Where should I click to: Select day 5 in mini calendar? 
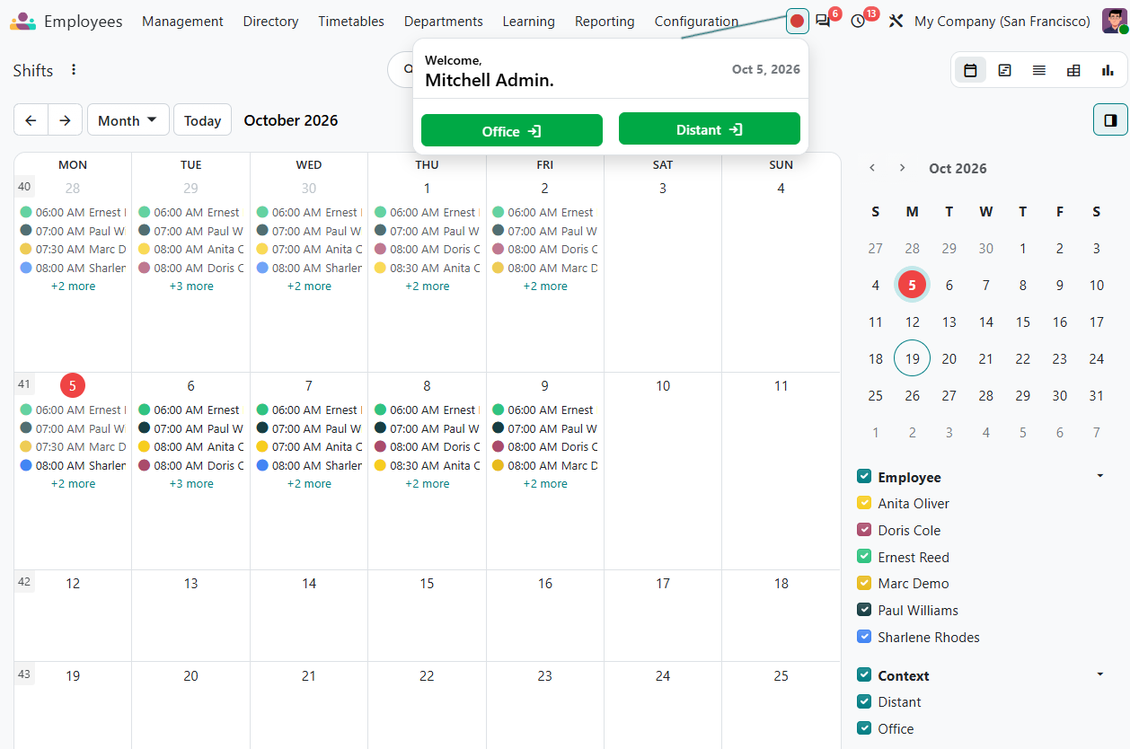(x=912, y=285)
